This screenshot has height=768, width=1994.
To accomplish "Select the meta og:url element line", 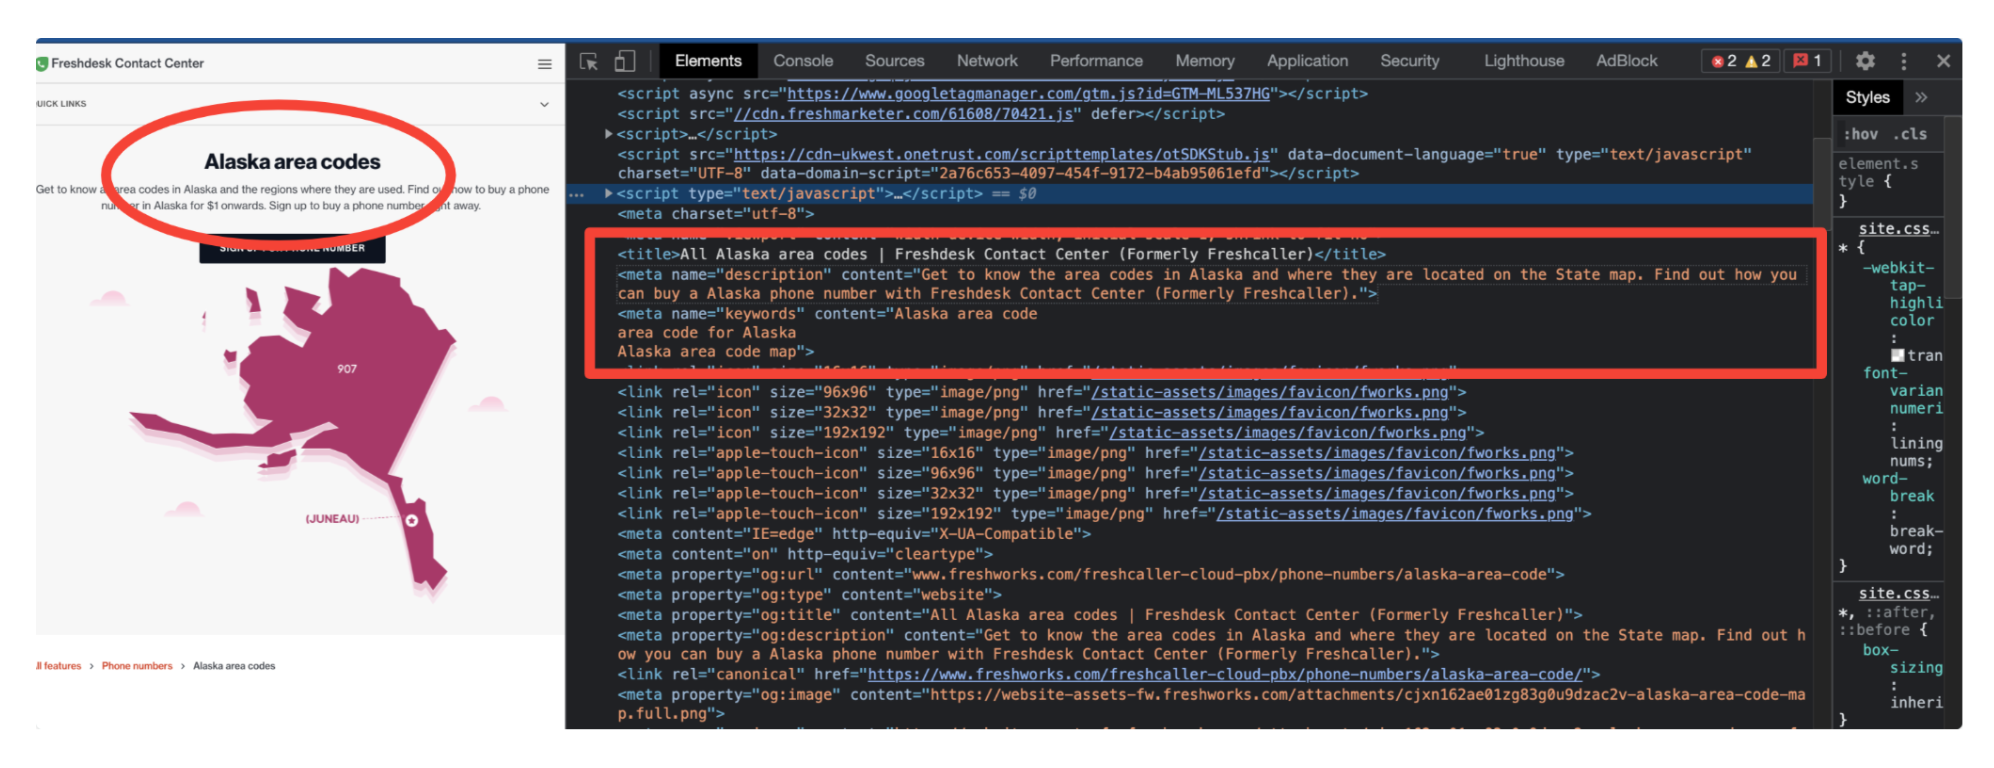I will click(1090, 574).
